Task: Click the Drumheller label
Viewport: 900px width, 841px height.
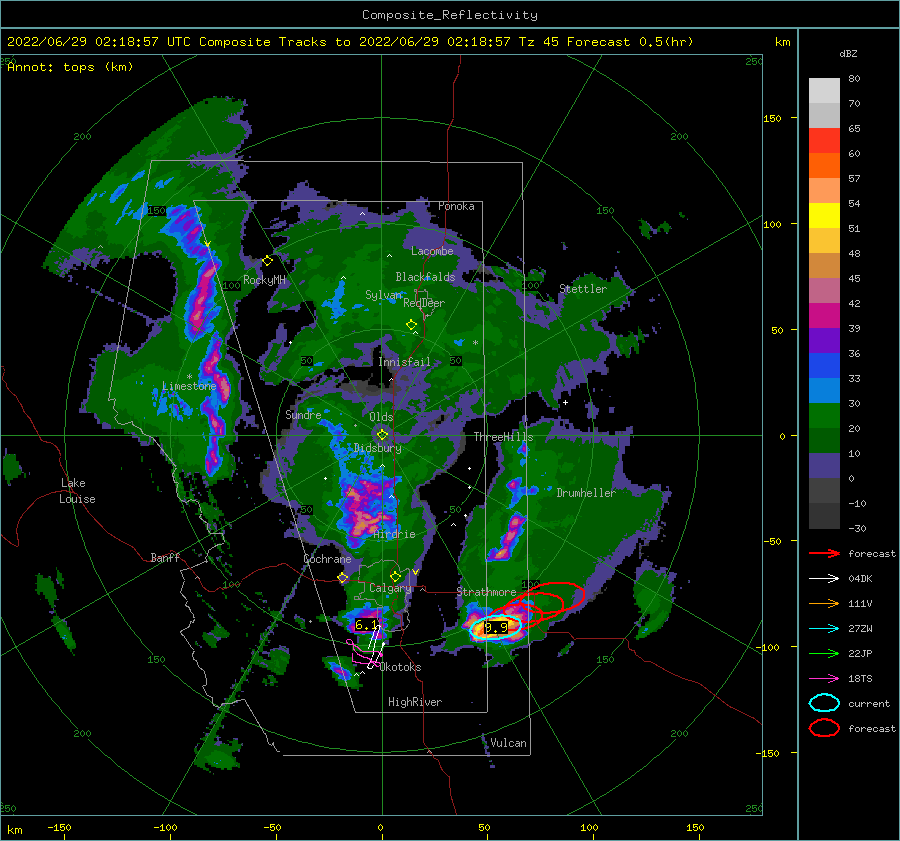Action: pyautogui.click(x=586, y=493)
